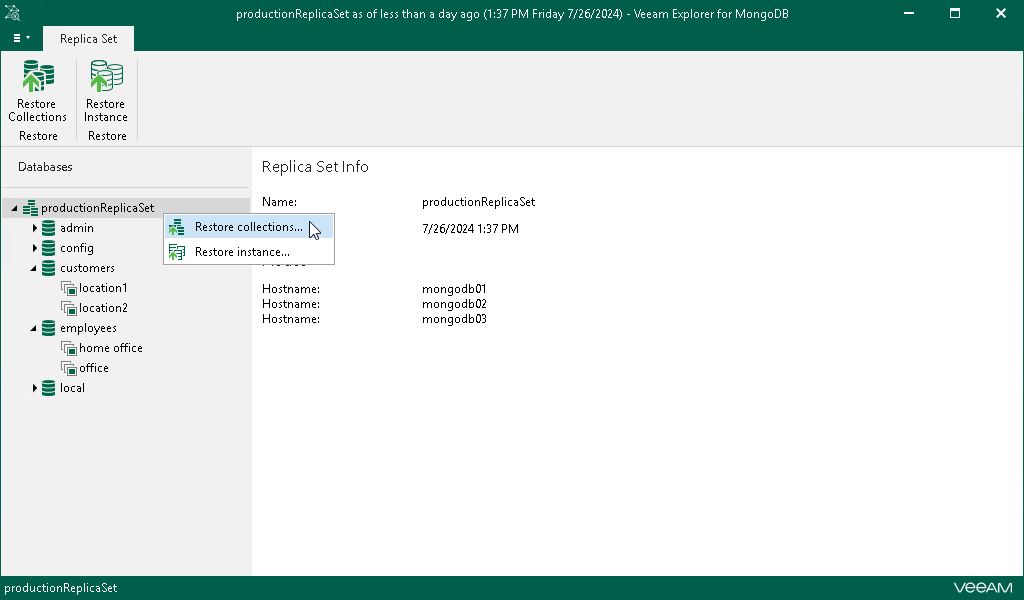
Task: Expand the local database node
Action: (35, 388)
